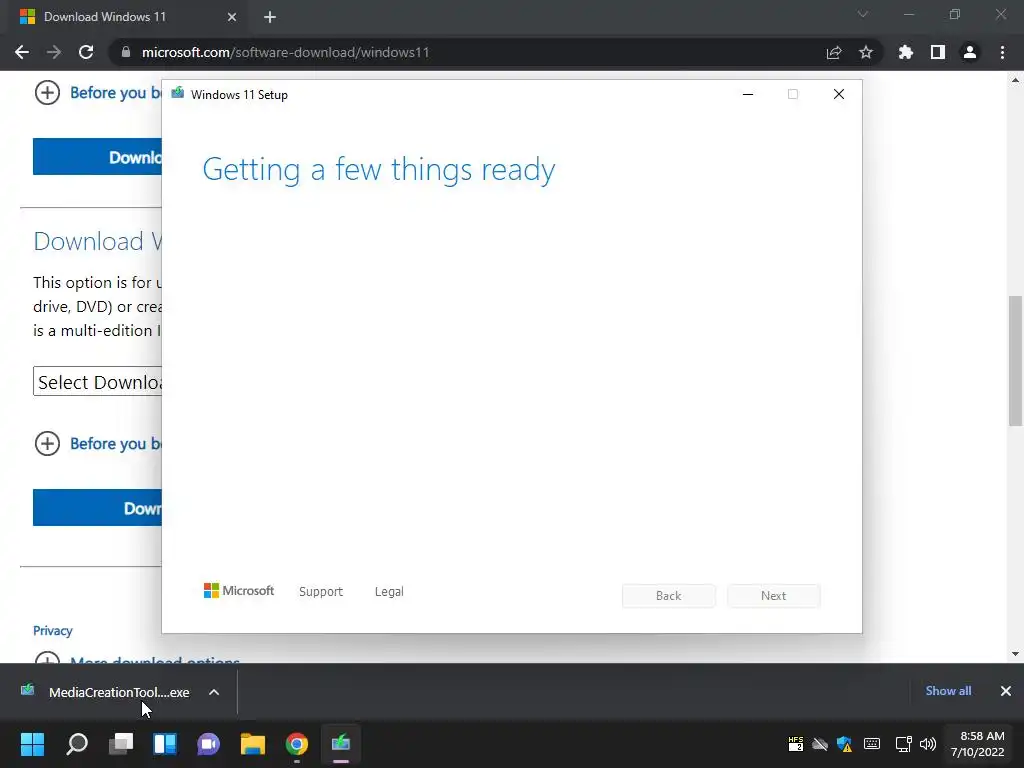Image resolution: width=1024 pixels, height=768 pixels.
Task: Open Chrome extensions puzzle icon
Action: click(x=906, y=52)
